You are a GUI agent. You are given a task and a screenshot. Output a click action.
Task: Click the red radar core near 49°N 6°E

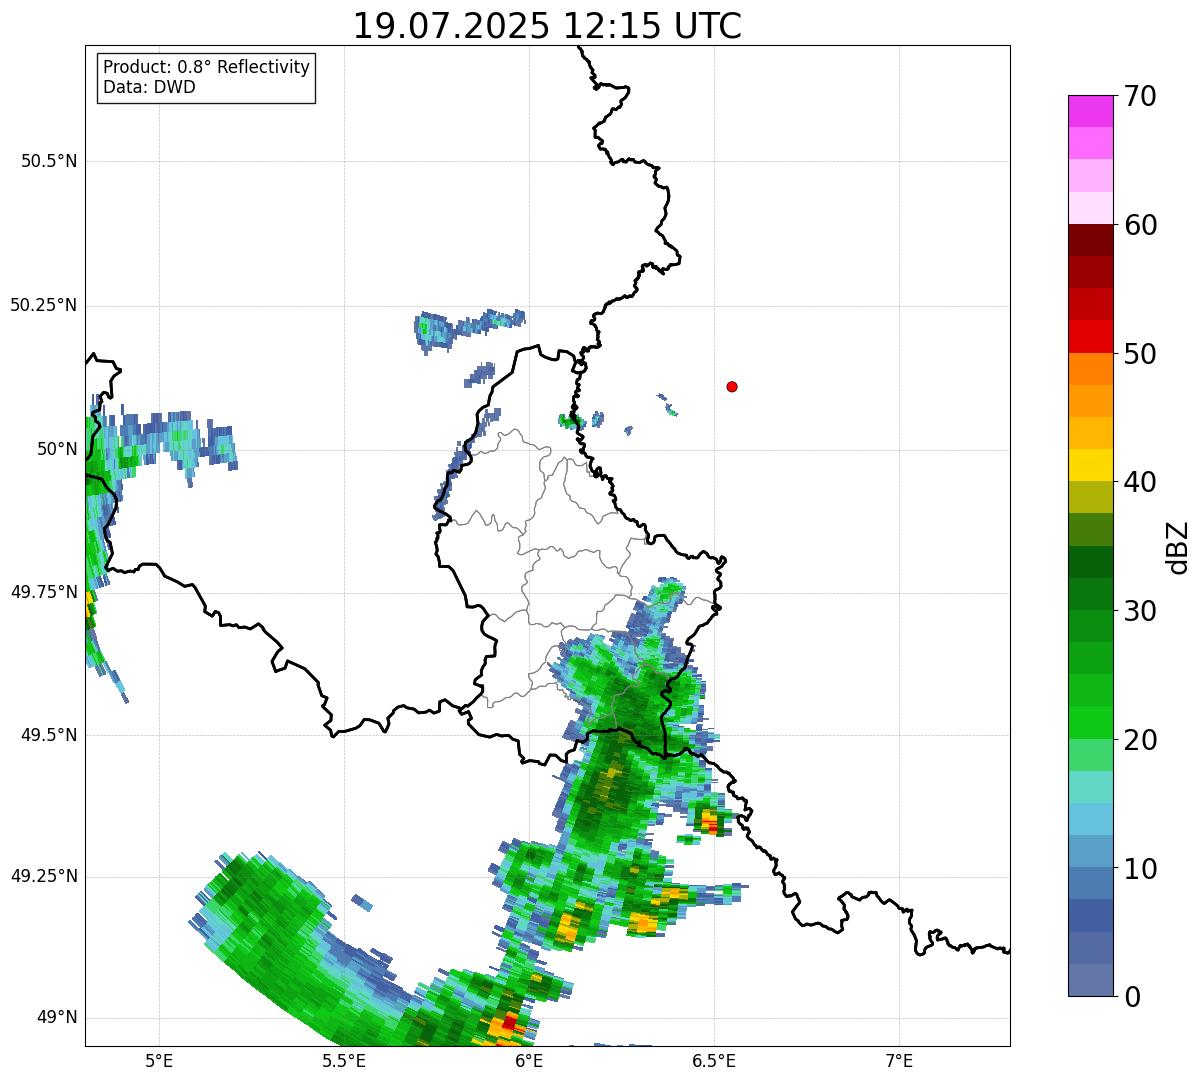(x=509, y=1022)
